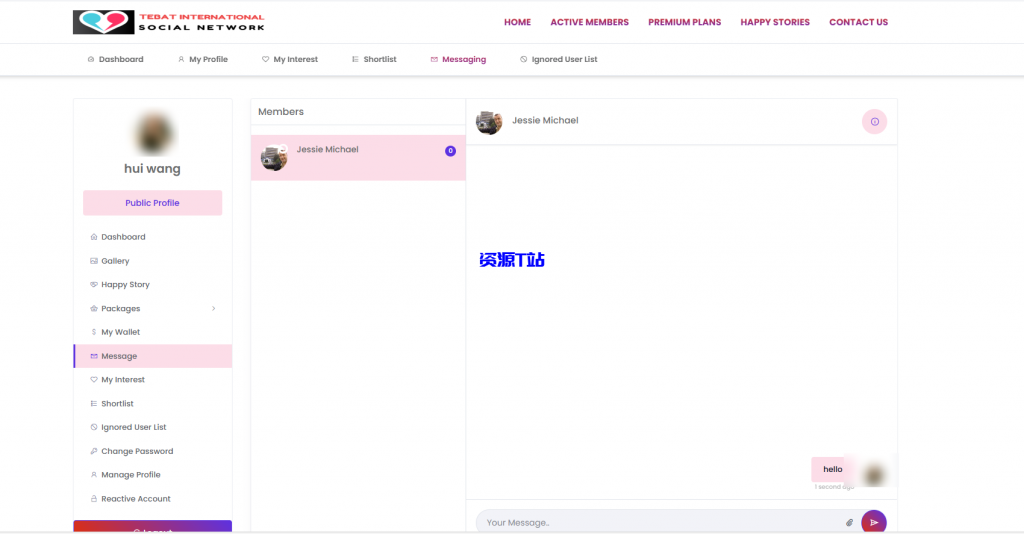1024x534 pixels.
Task: Go to Change Password in sidebar
Action: pyautogui.click(x=137, y=451)
